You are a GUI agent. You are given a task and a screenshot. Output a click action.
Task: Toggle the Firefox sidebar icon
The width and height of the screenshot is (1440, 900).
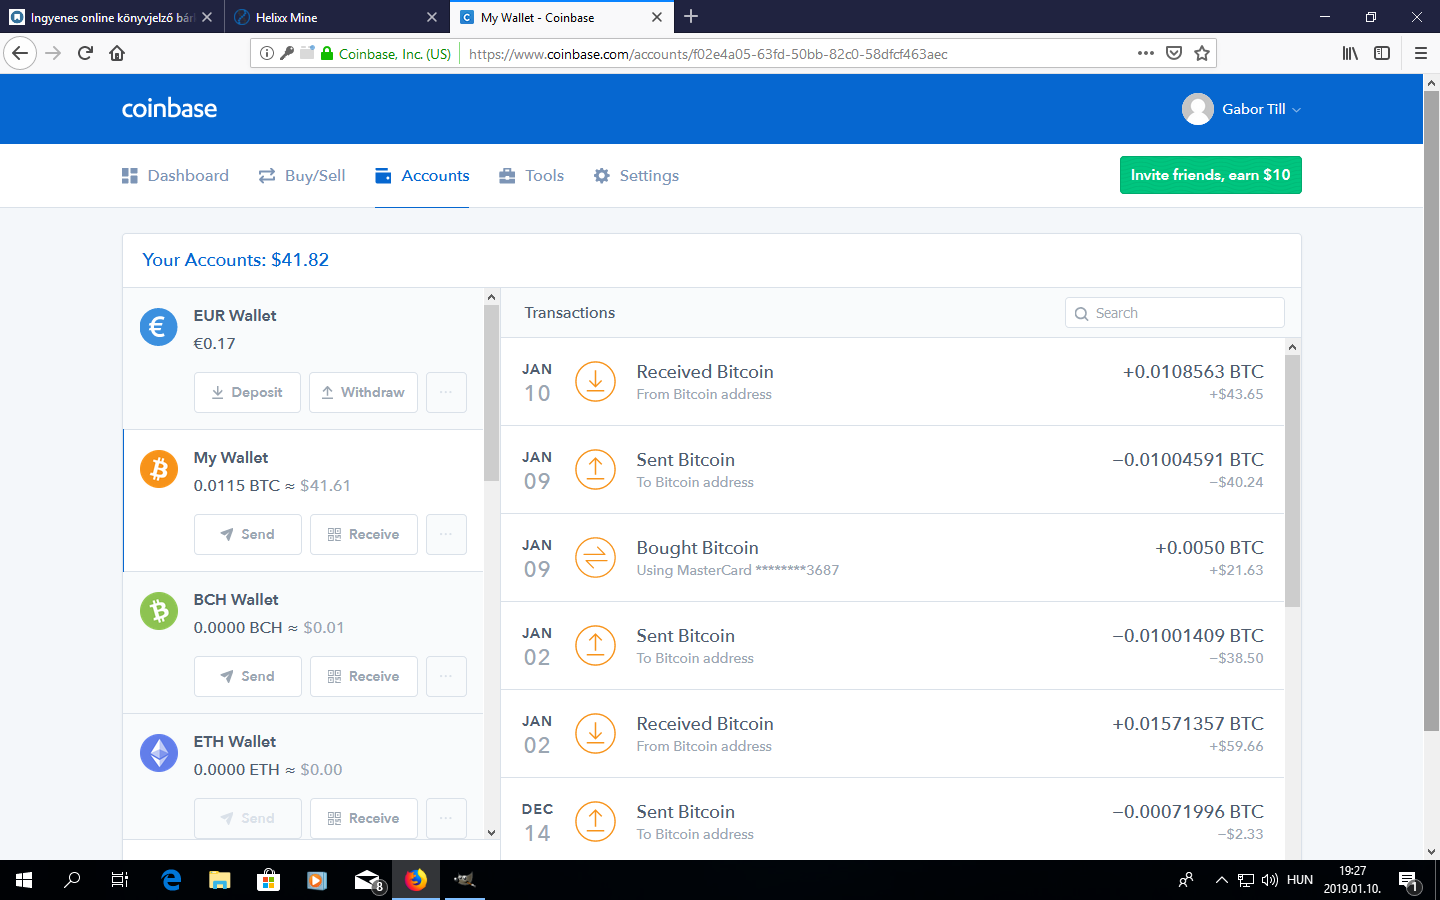click(x=1382, y=53)
